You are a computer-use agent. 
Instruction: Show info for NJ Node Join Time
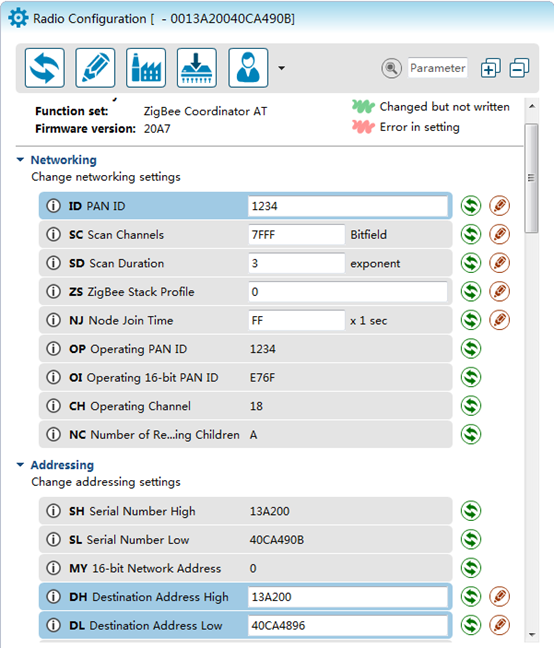click(53, 320)
